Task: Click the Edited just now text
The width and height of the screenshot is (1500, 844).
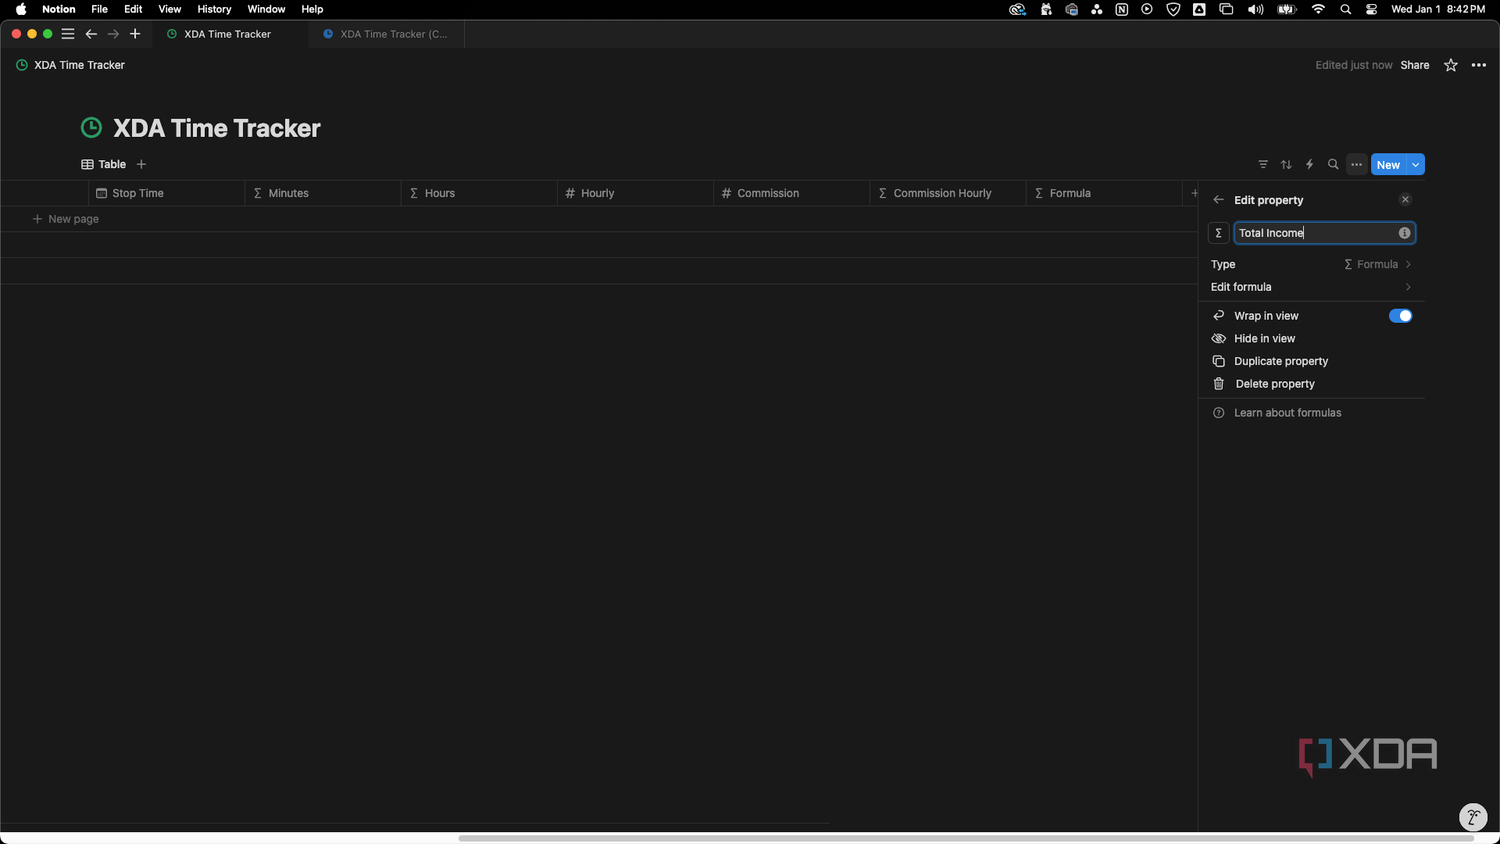Action: coord(1354,65)
